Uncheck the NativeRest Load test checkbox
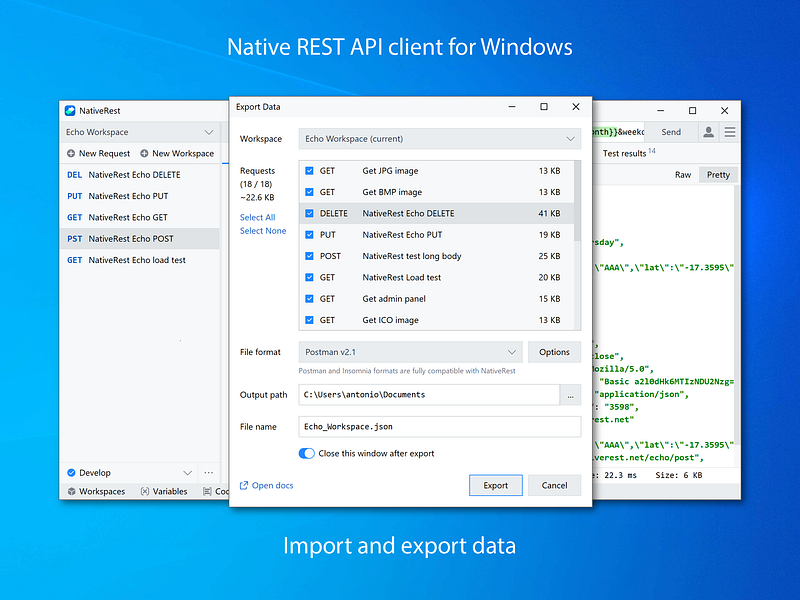The width and height of the screenshot is (800, 600). (309, 278)
